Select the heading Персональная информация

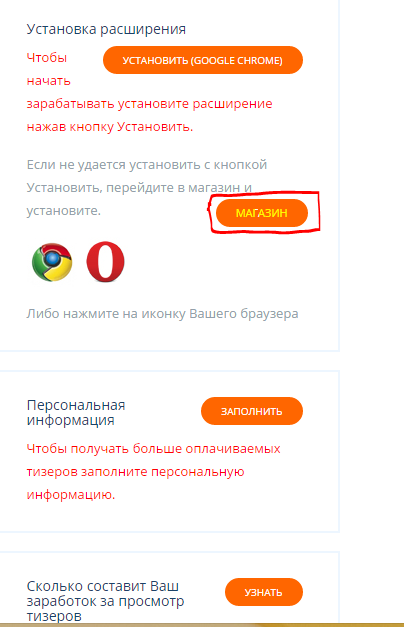76,412
